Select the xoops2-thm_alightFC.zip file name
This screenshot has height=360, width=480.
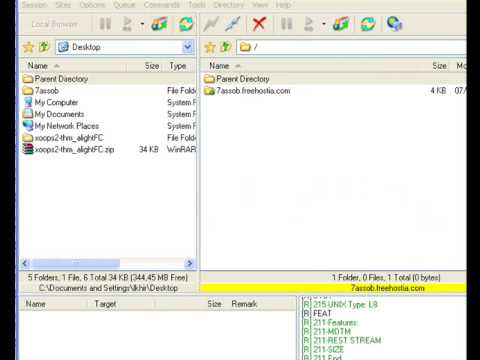point(74,149)
